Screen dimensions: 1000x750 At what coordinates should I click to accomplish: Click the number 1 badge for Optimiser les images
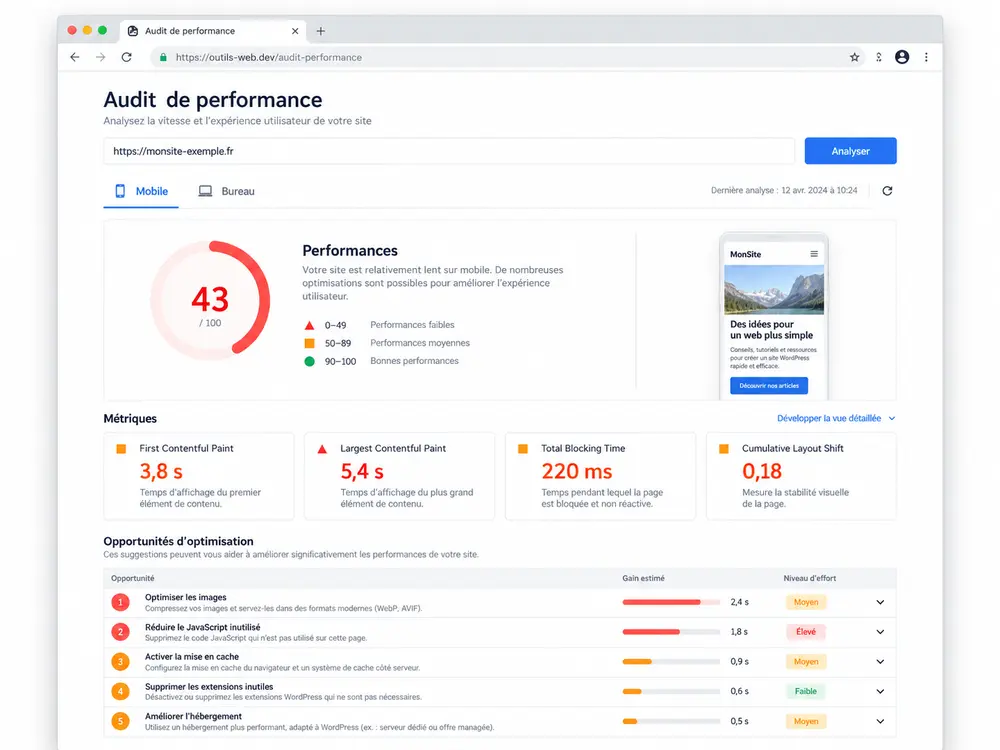121,602
